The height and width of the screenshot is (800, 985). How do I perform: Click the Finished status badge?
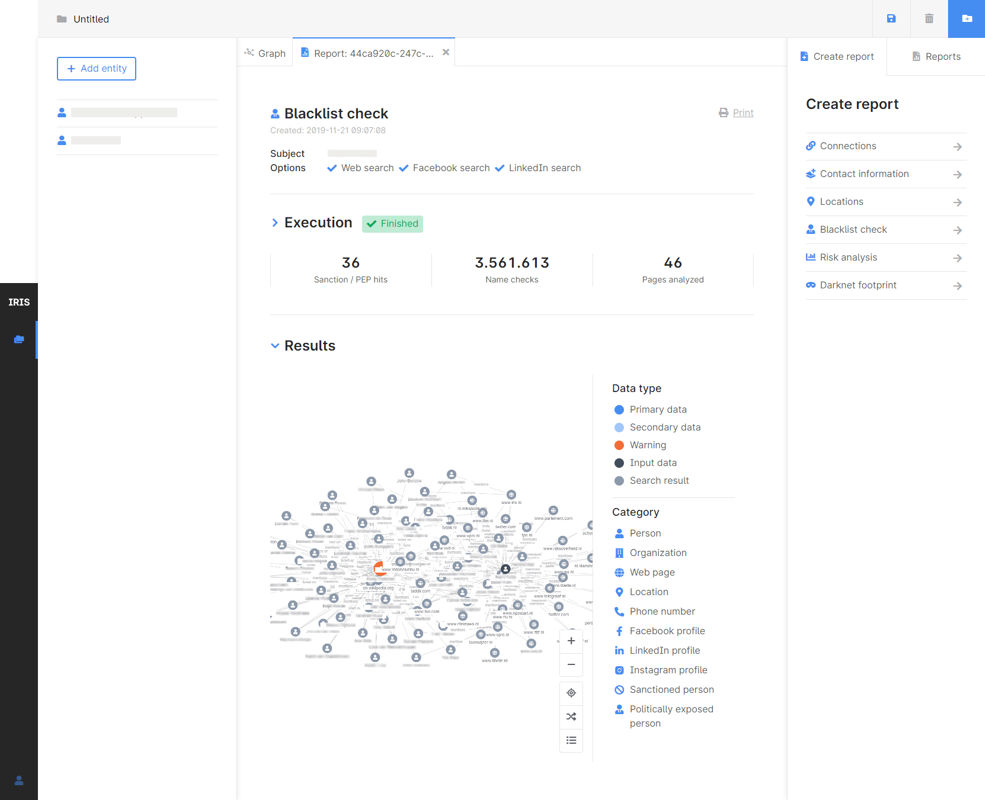pyautogui.click(x=393, y=224)
